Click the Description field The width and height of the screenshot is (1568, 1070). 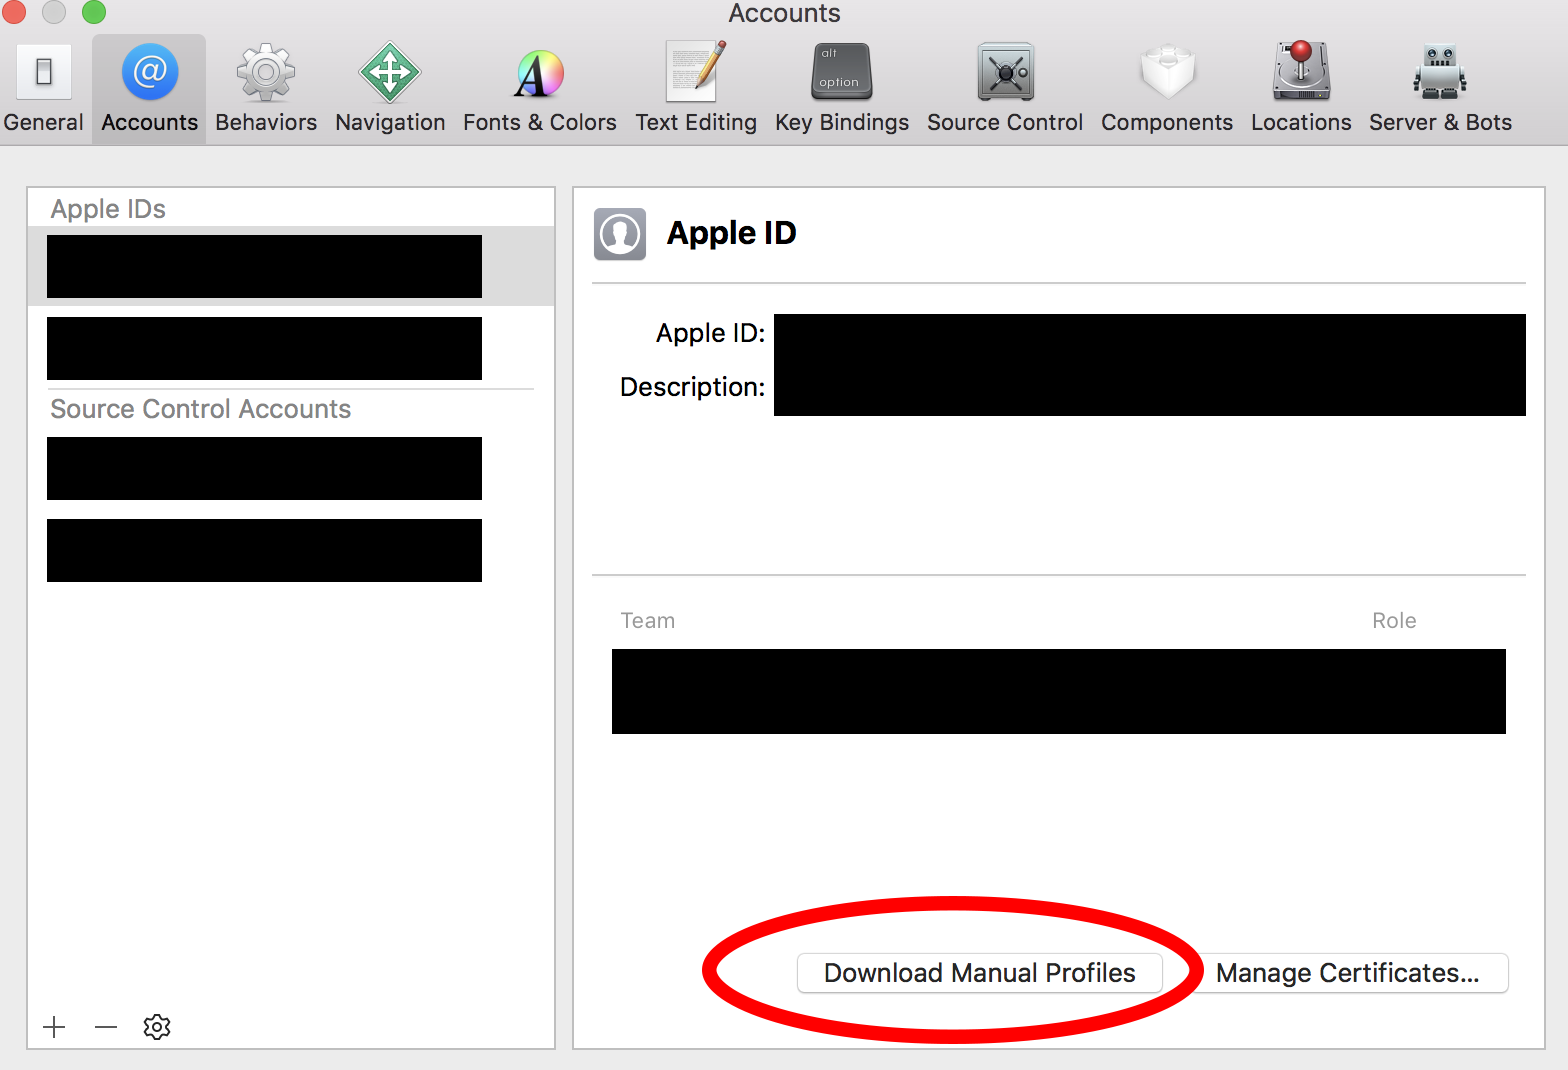click(x=1150, y=388)
